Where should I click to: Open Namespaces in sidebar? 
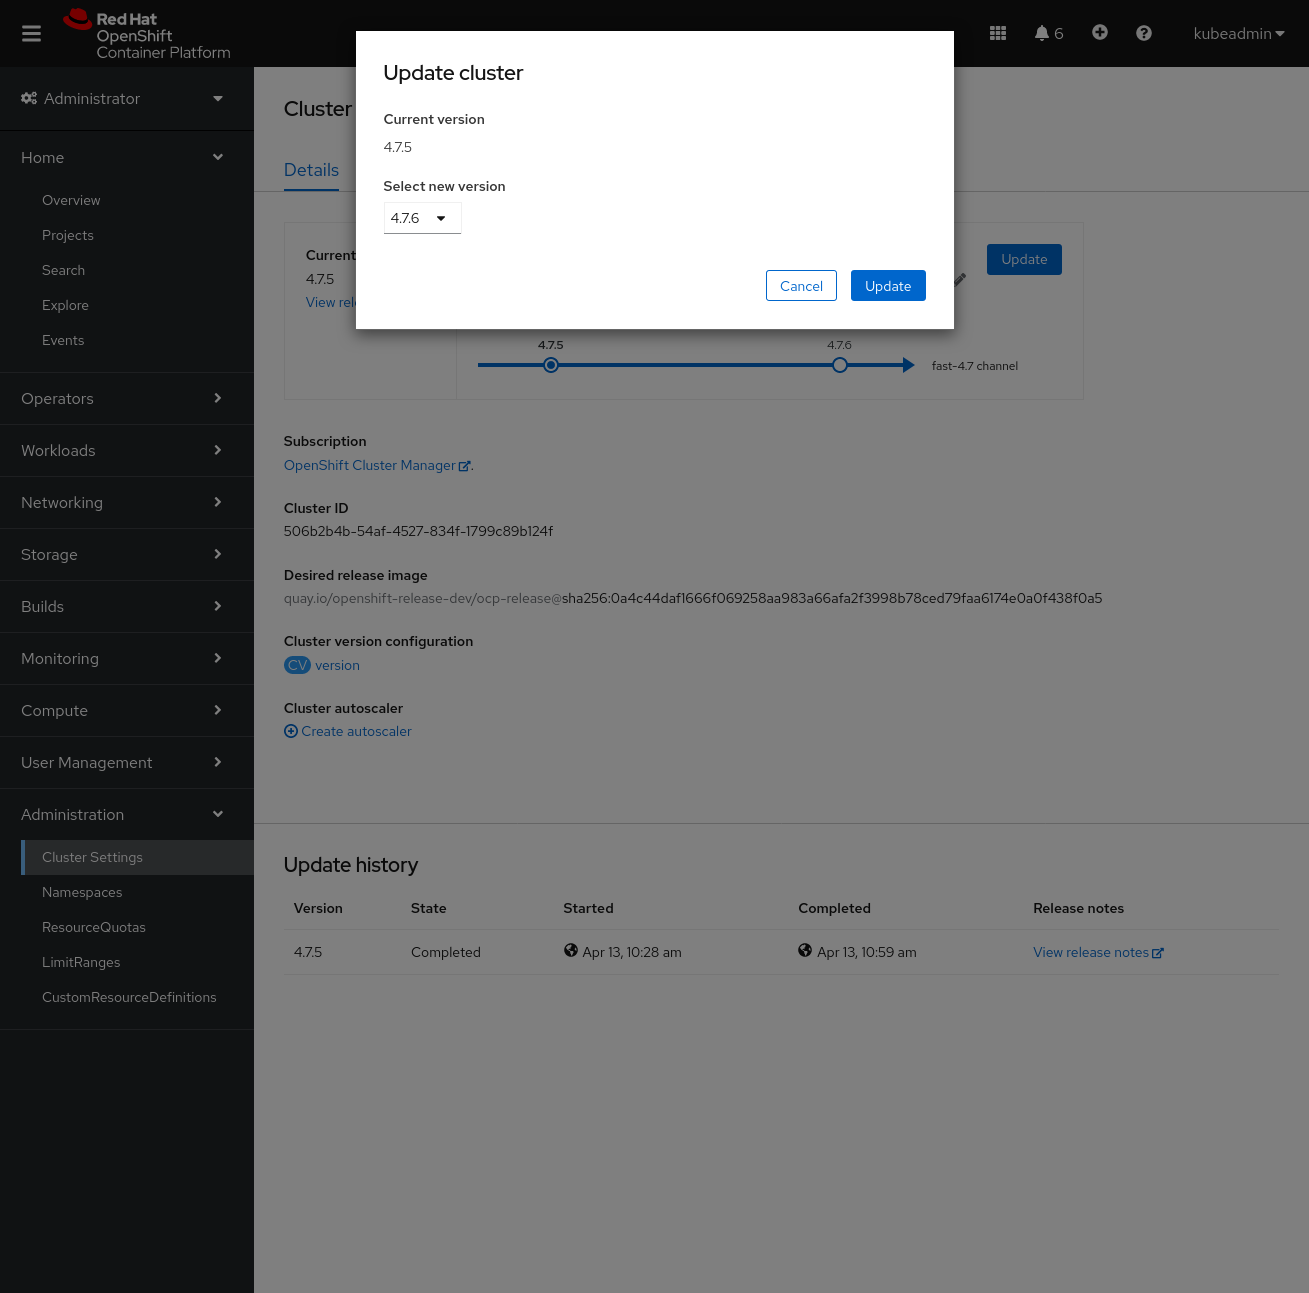82,892
